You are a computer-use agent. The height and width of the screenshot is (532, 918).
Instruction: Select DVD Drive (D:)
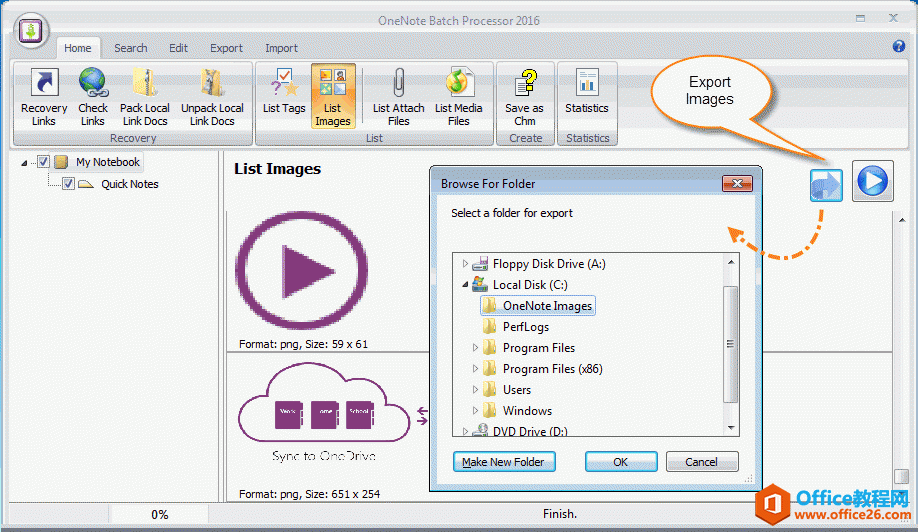point(520,431)
